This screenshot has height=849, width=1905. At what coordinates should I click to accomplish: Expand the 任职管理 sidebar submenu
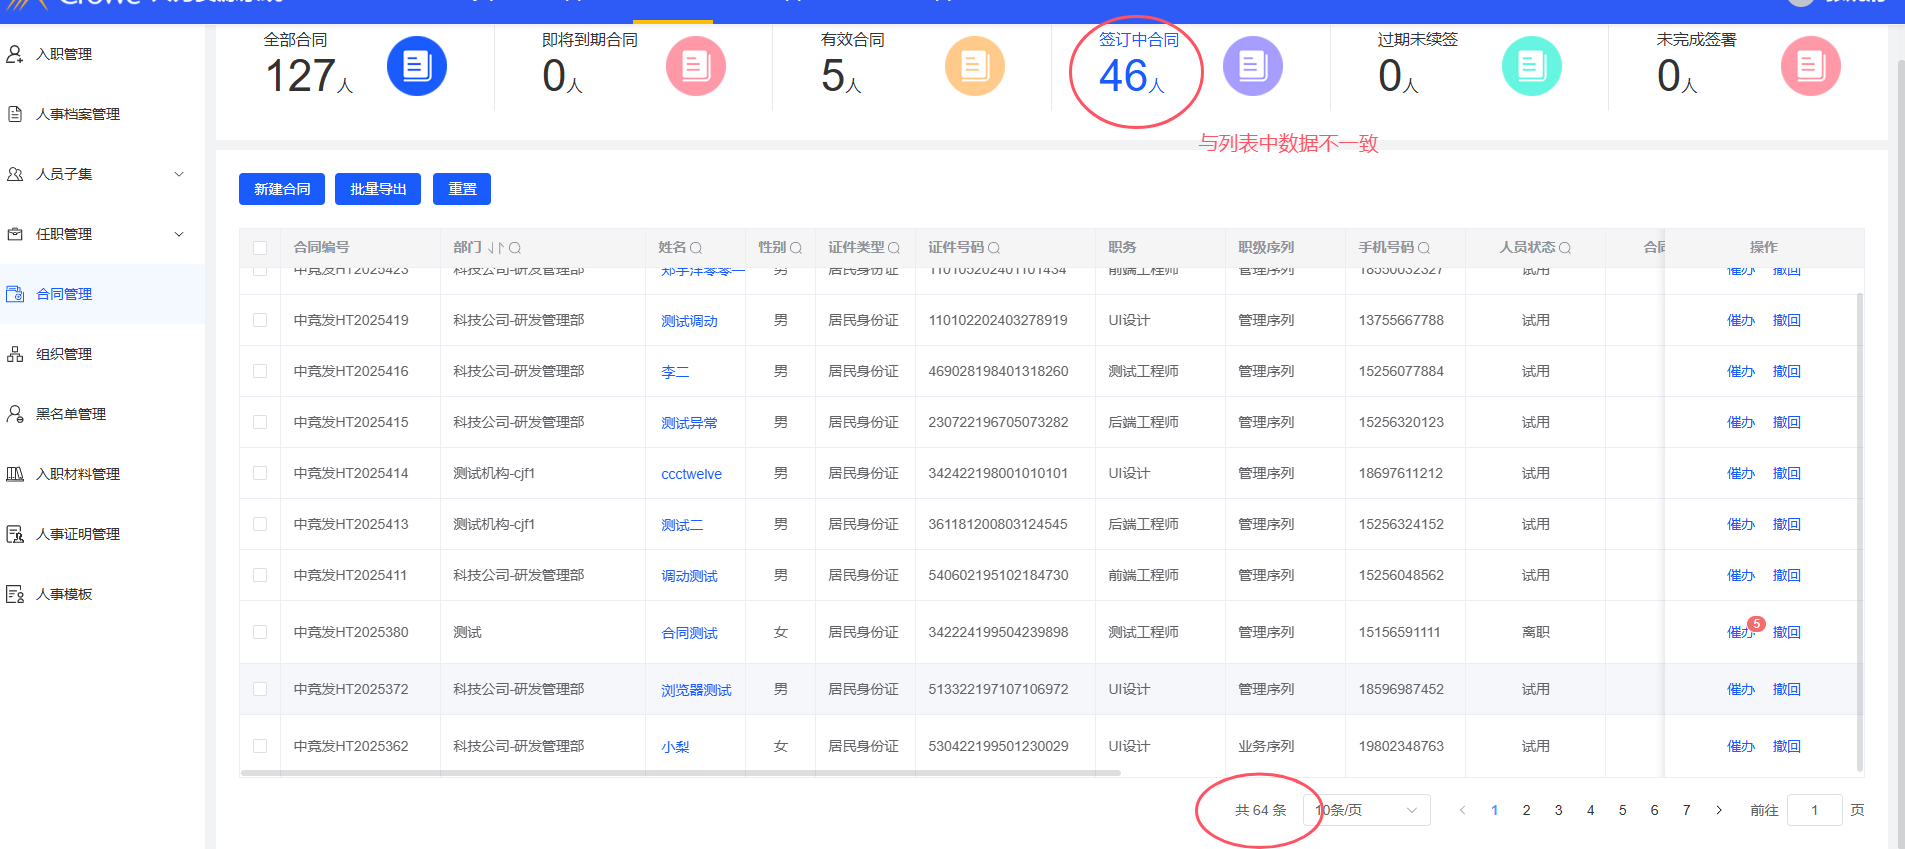(179, 234)
